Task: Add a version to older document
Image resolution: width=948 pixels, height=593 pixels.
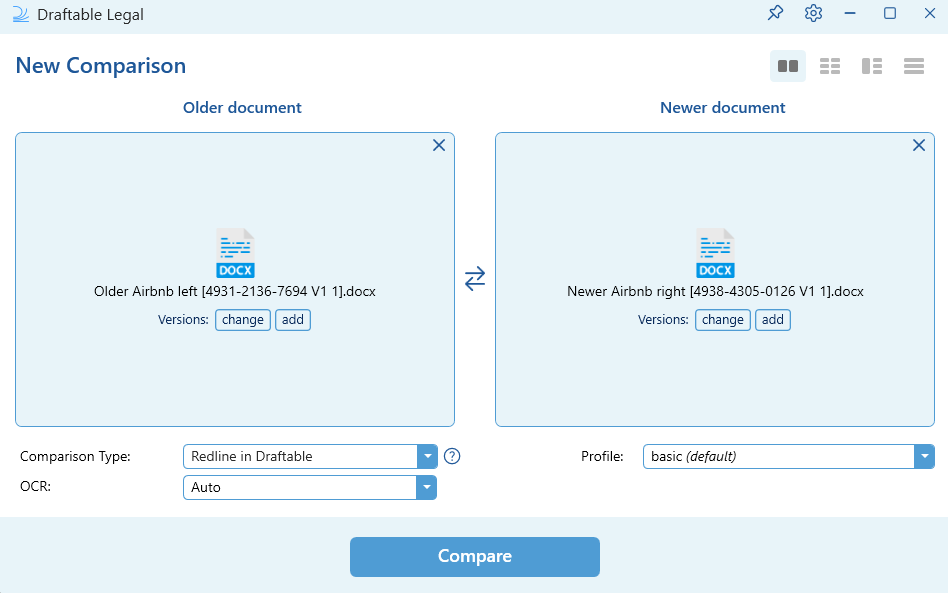Action: tap(293, 320)
